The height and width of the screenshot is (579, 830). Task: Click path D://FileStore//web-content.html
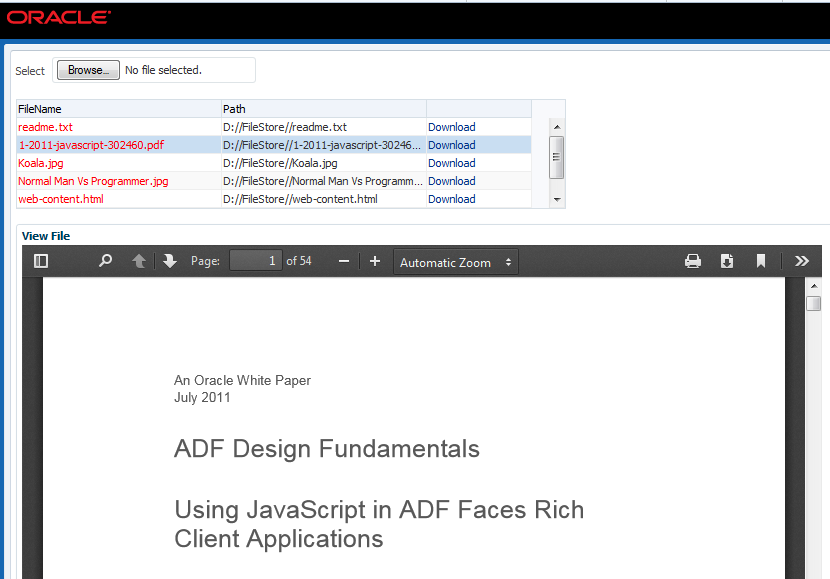click(300, 199)
